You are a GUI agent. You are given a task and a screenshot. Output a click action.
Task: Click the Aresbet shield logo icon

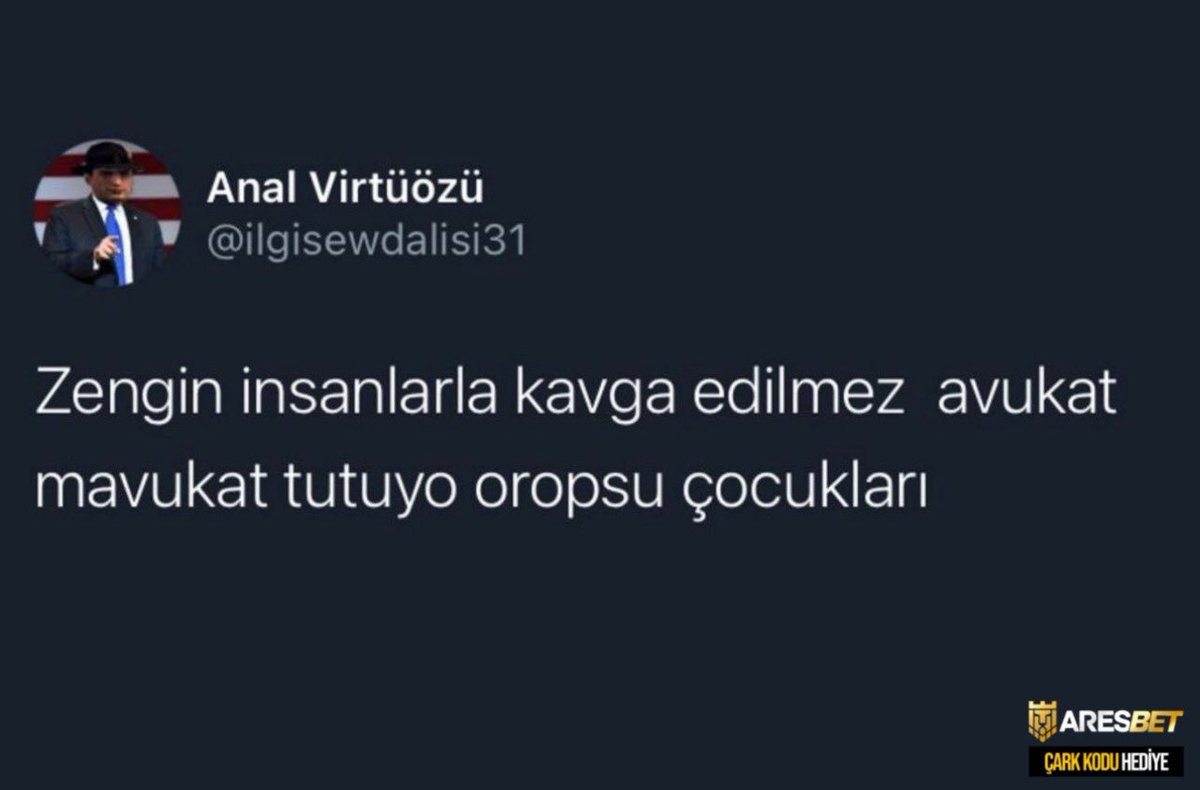point(1043,721)
